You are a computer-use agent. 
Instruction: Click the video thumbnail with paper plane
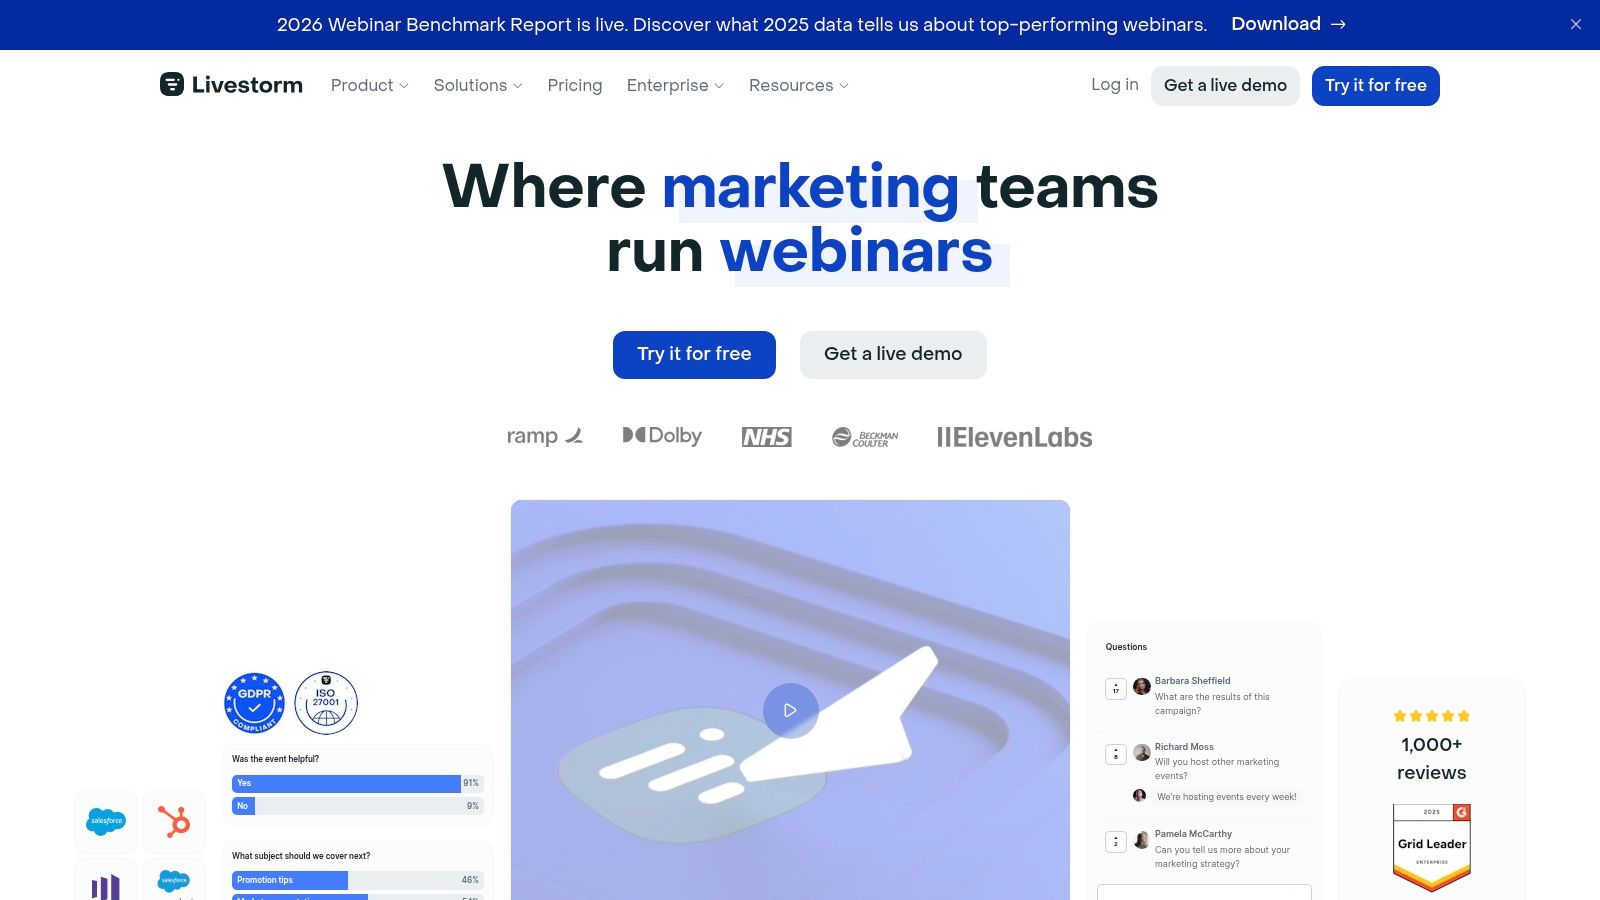tap(790, 700)
